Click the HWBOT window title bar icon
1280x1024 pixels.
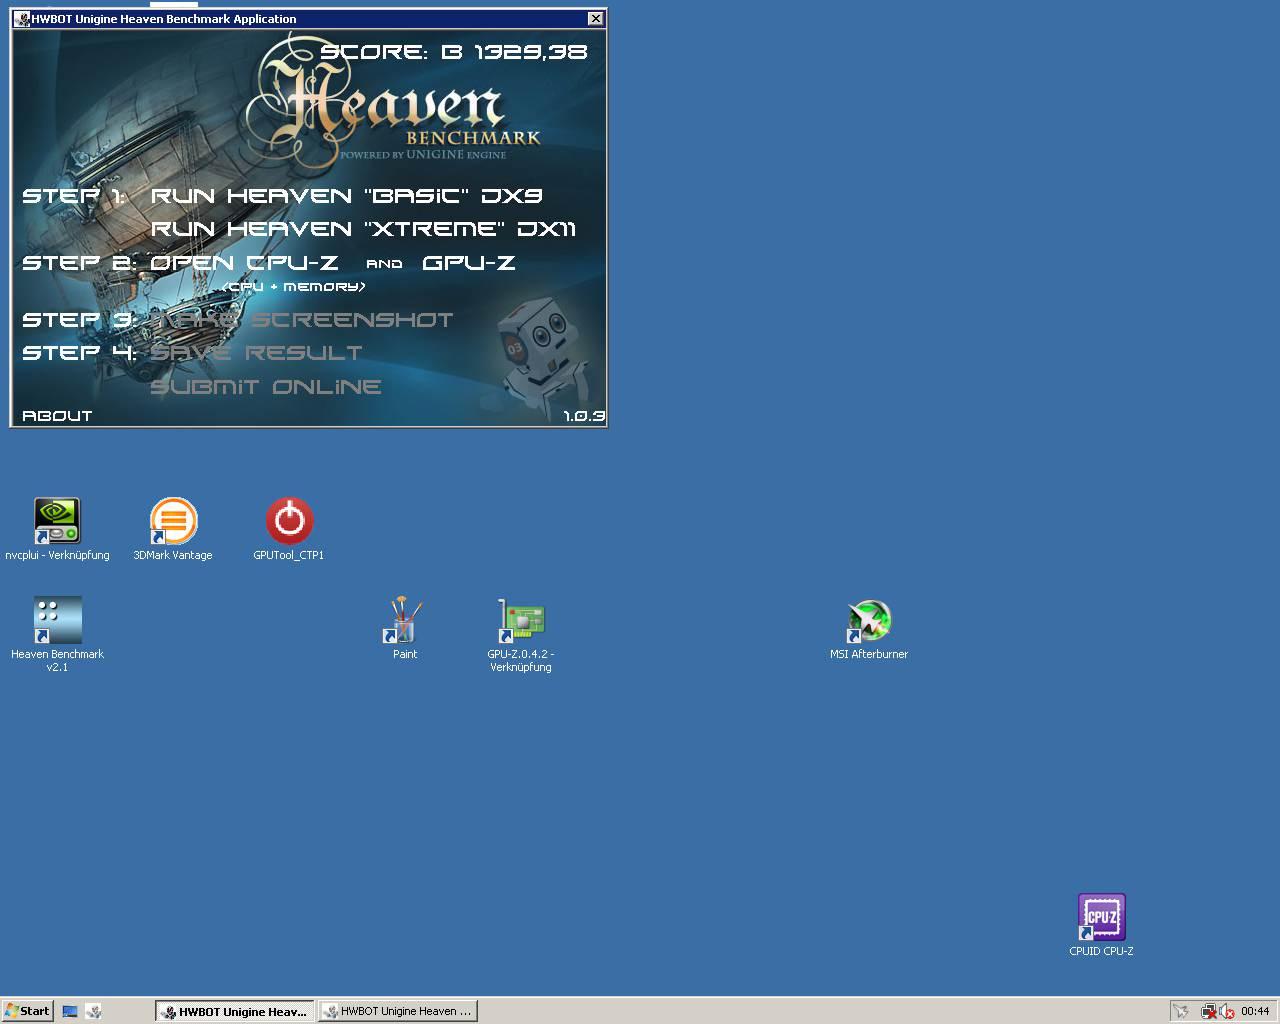tap(23, 18)
